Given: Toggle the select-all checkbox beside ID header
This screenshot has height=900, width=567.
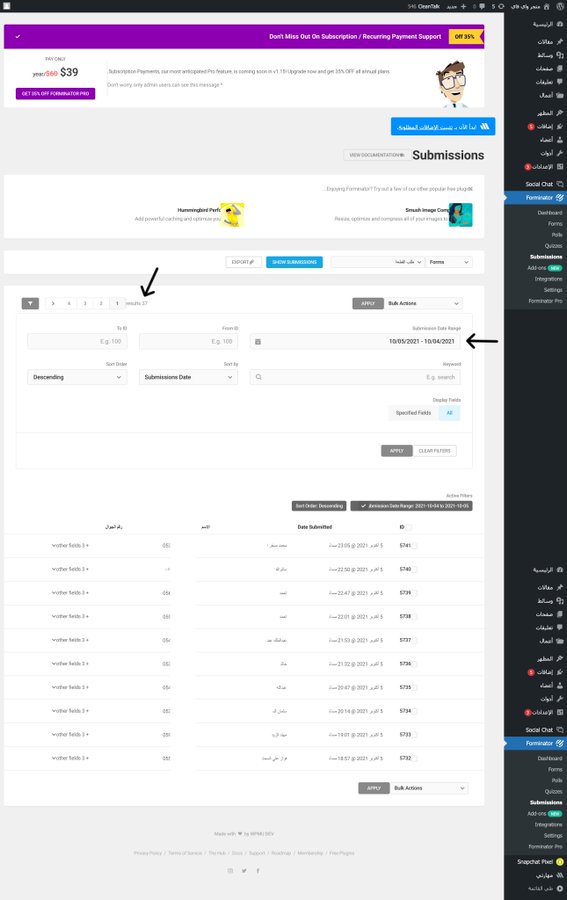Looking at the screenshot, I should (409, 527).
